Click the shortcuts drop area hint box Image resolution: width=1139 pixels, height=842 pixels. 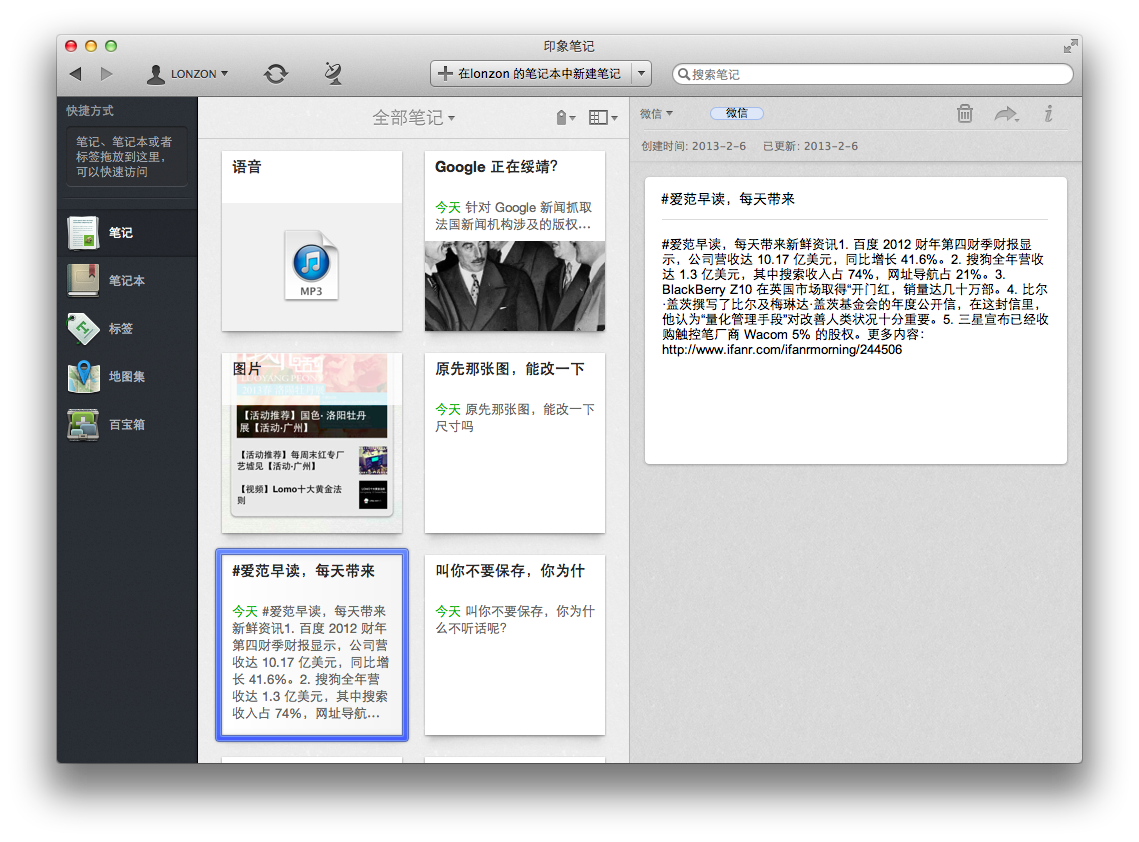[x=127, y=157]
